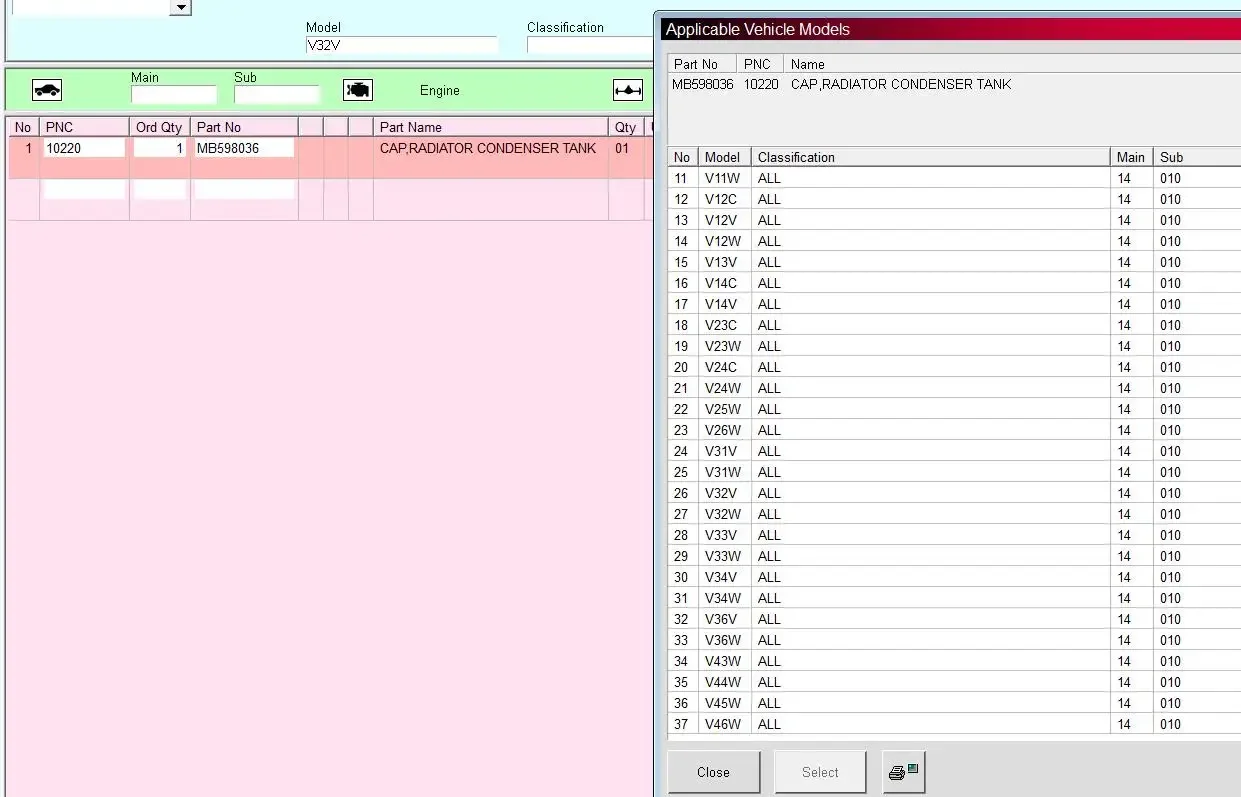1241x797 pixels.
Task: Select the V32W model row
Action: [954, 514]
